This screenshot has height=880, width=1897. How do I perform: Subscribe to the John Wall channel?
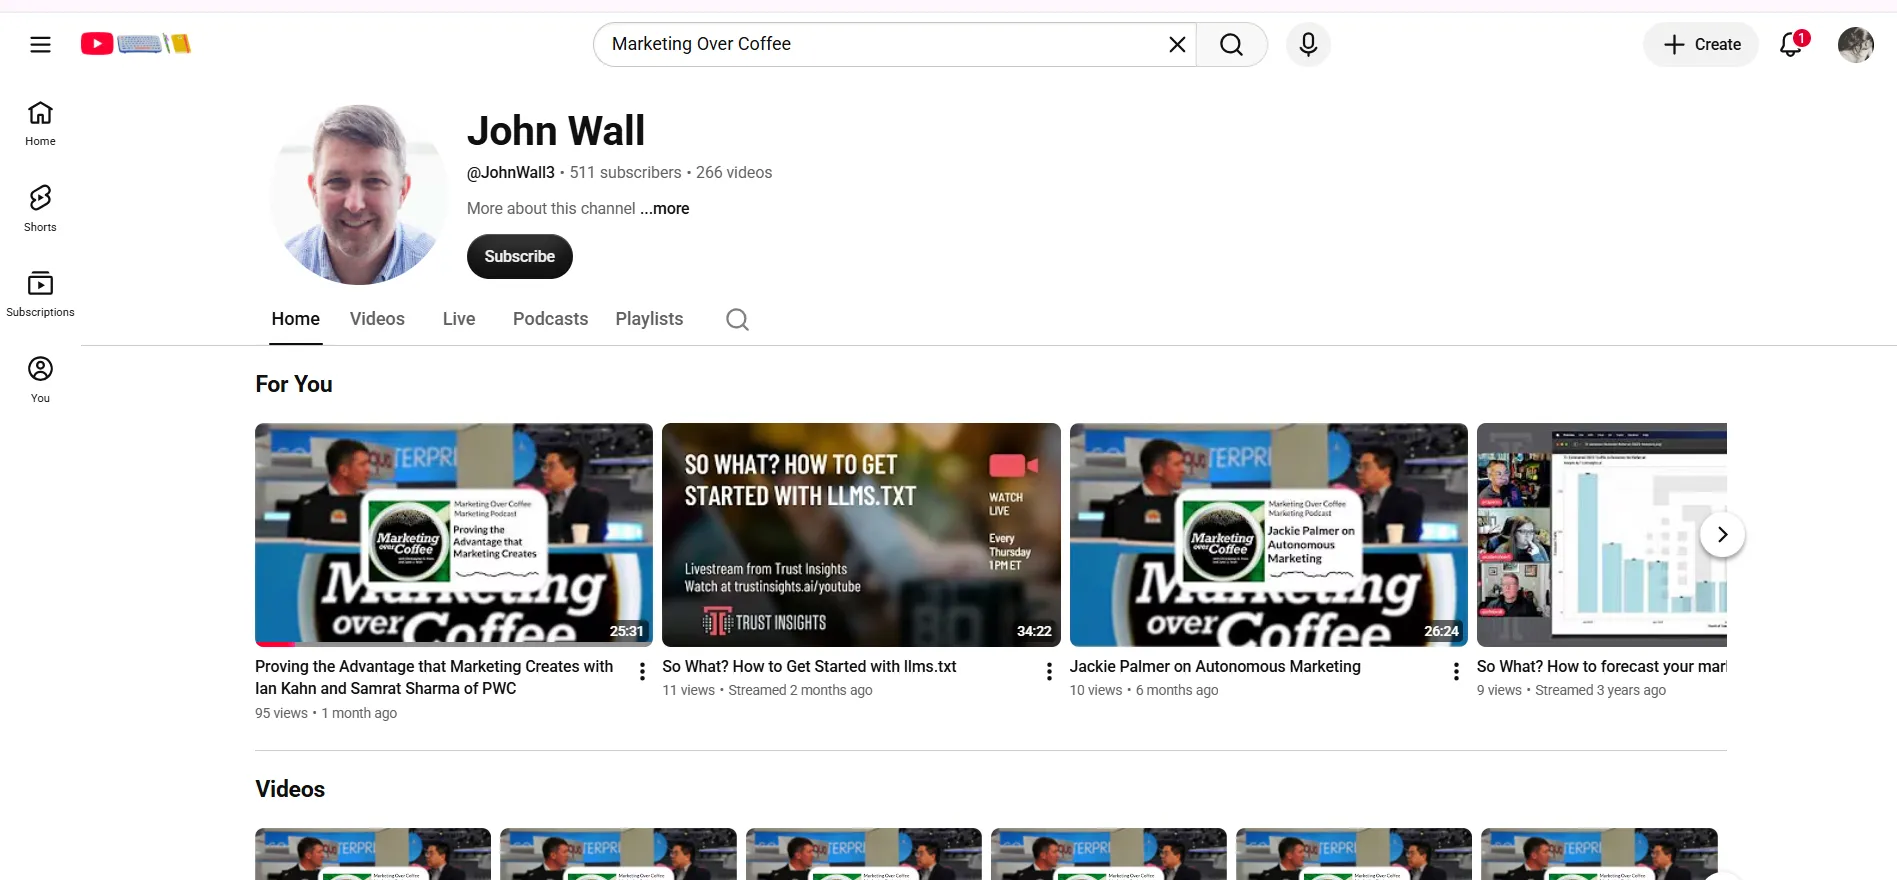(520, 257)
